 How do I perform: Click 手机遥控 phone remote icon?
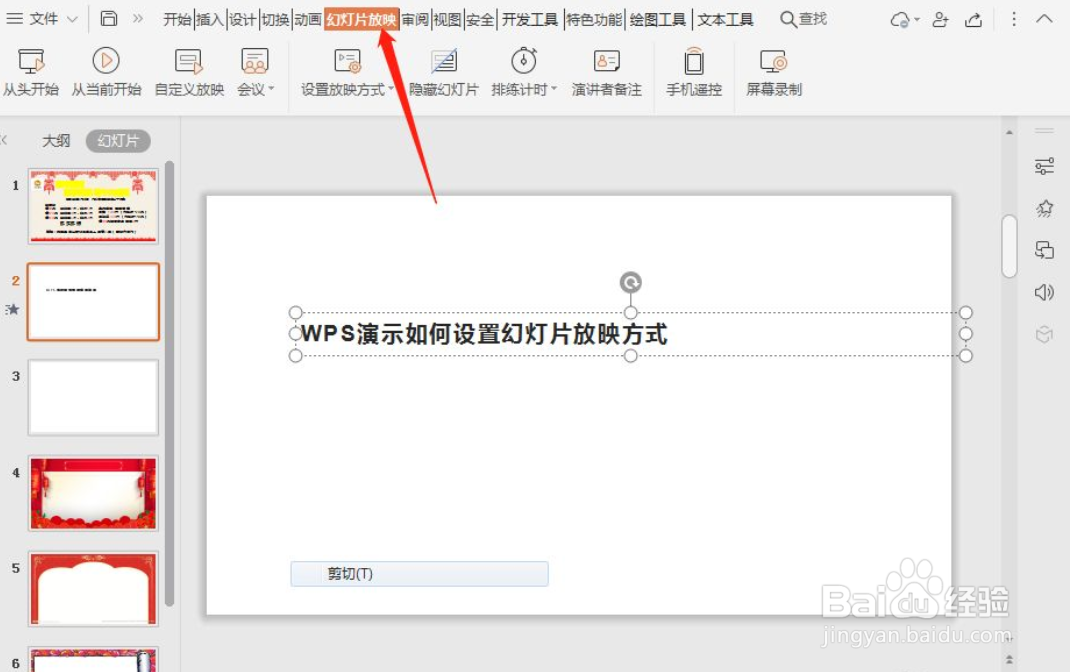pyautogui.click(x=693, y=61)
